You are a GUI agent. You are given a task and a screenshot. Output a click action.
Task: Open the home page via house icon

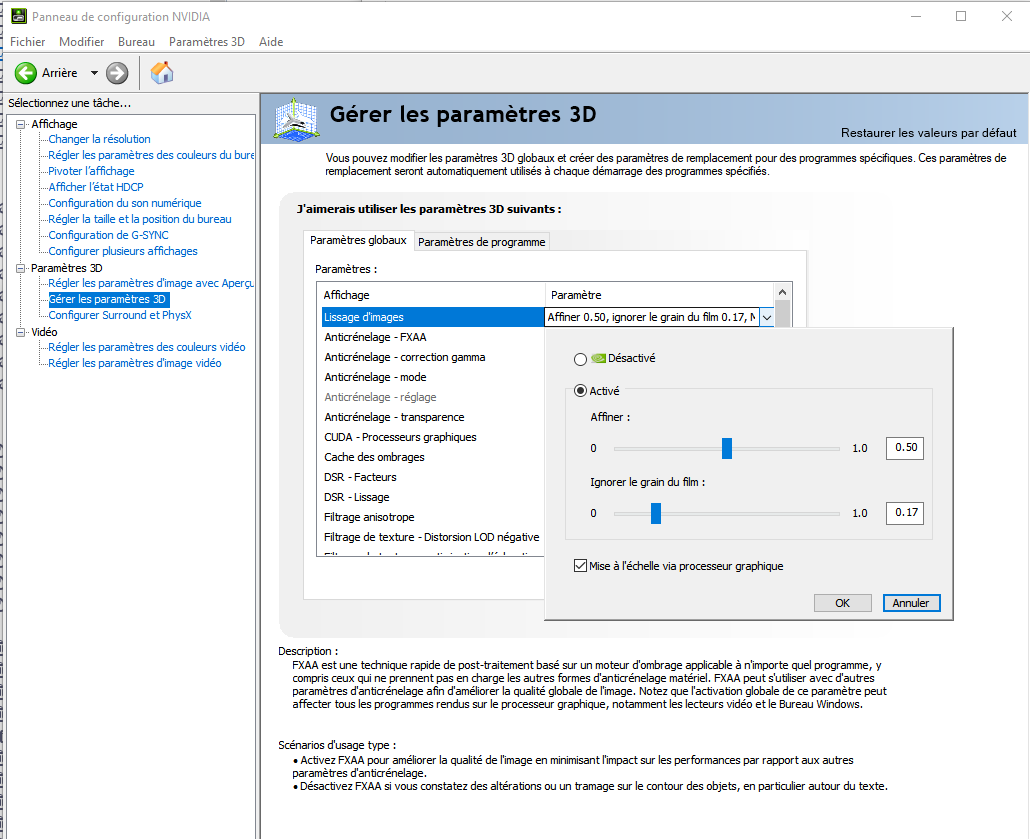[x=162, y=73]
